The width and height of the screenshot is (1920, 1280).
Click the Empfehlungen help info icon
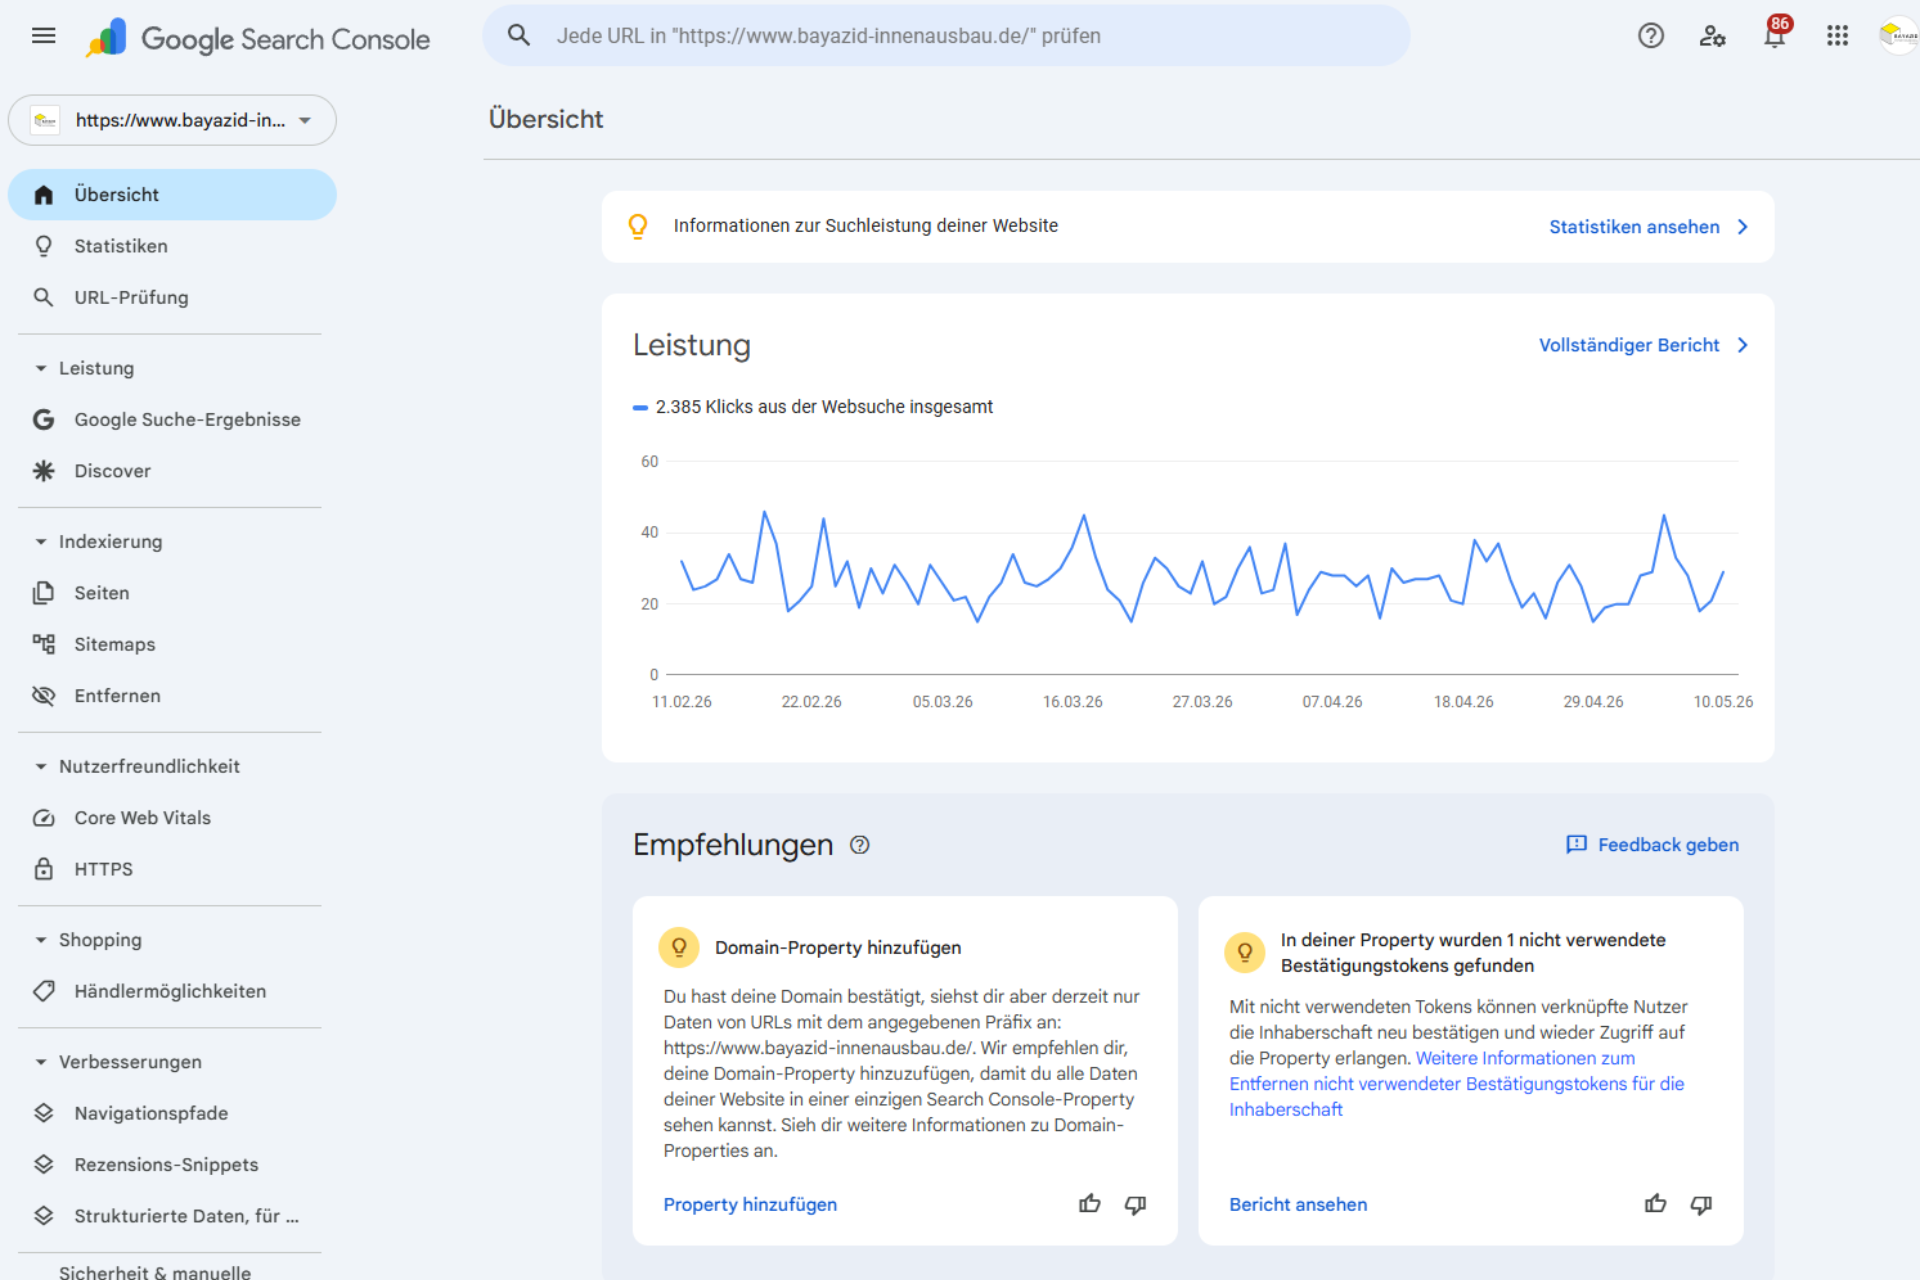pyautogui.click(x=860, y=845)
